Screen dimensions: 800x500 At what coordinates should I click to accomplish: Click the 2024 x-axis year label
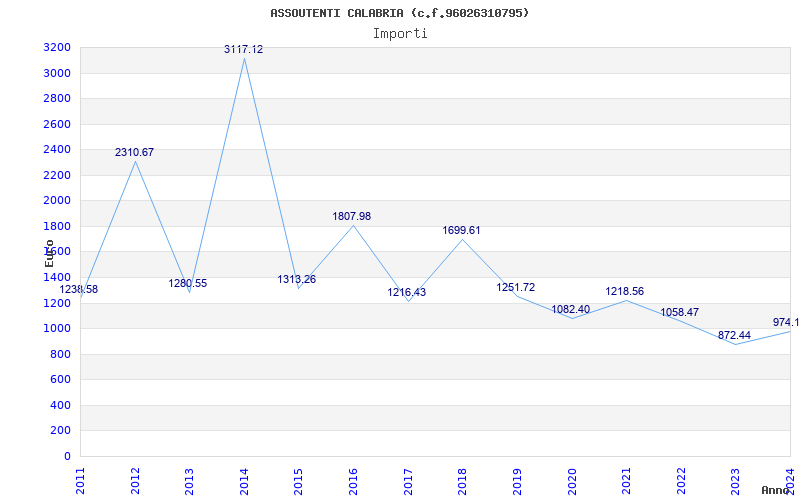790,481
